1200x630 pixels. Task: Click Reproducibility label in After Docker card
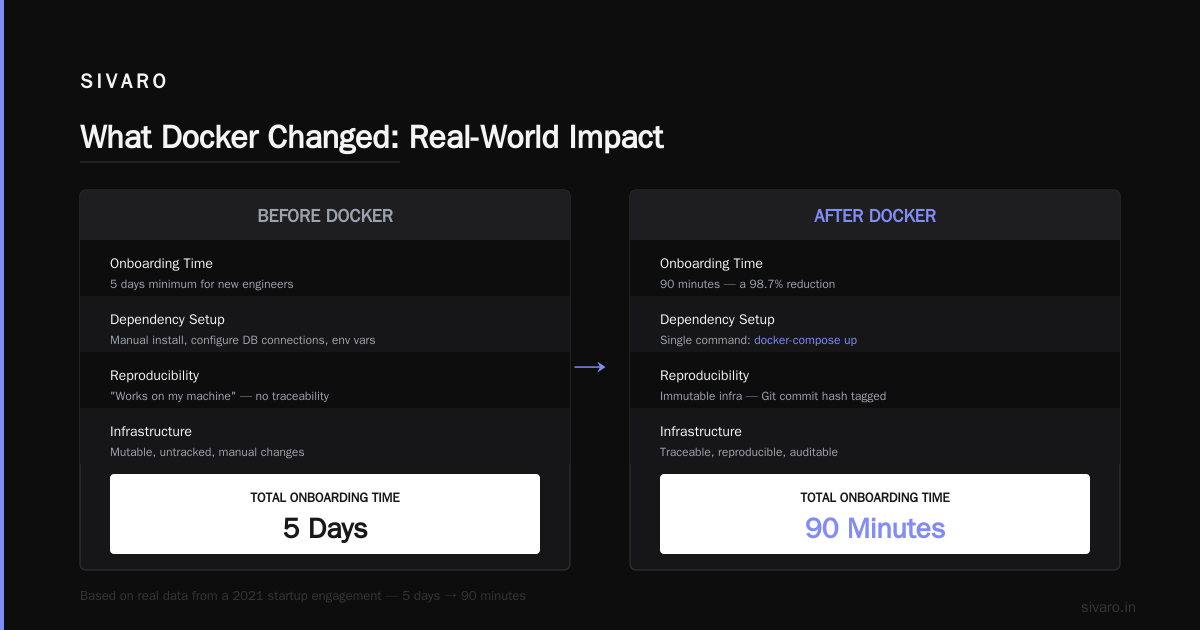click(x=704, y=376)
